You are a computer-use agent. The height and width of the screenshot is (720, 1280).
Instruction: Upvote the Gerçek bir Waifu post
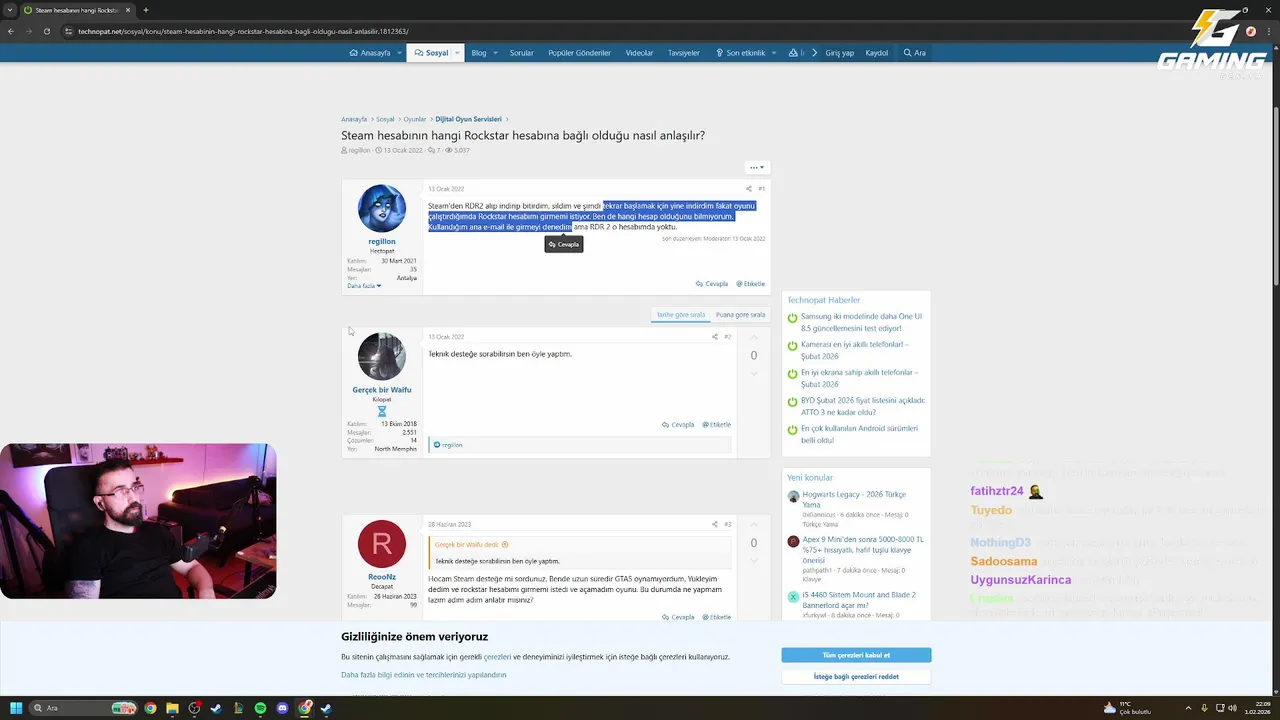pyautogui.click(x=754, y=338)
